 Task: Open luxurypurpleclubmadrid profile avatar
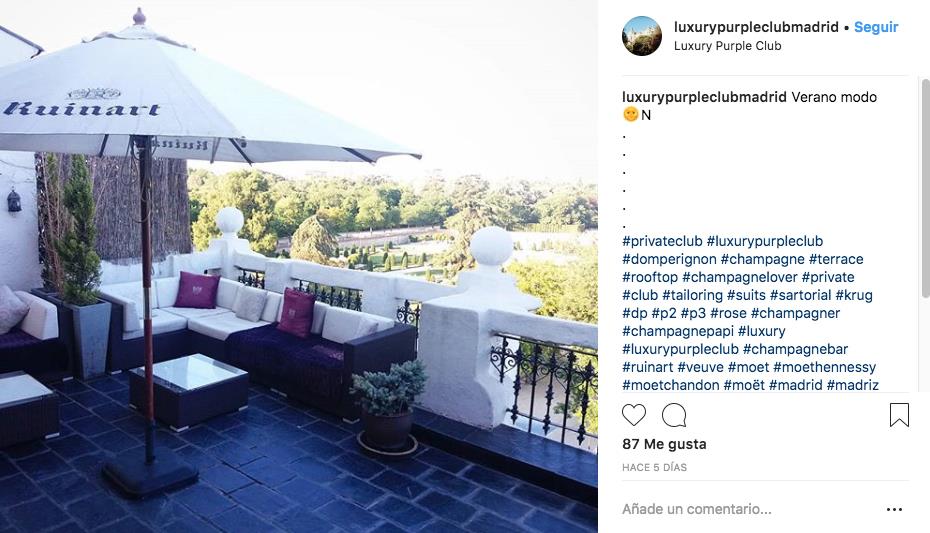(x=642, y=36)
